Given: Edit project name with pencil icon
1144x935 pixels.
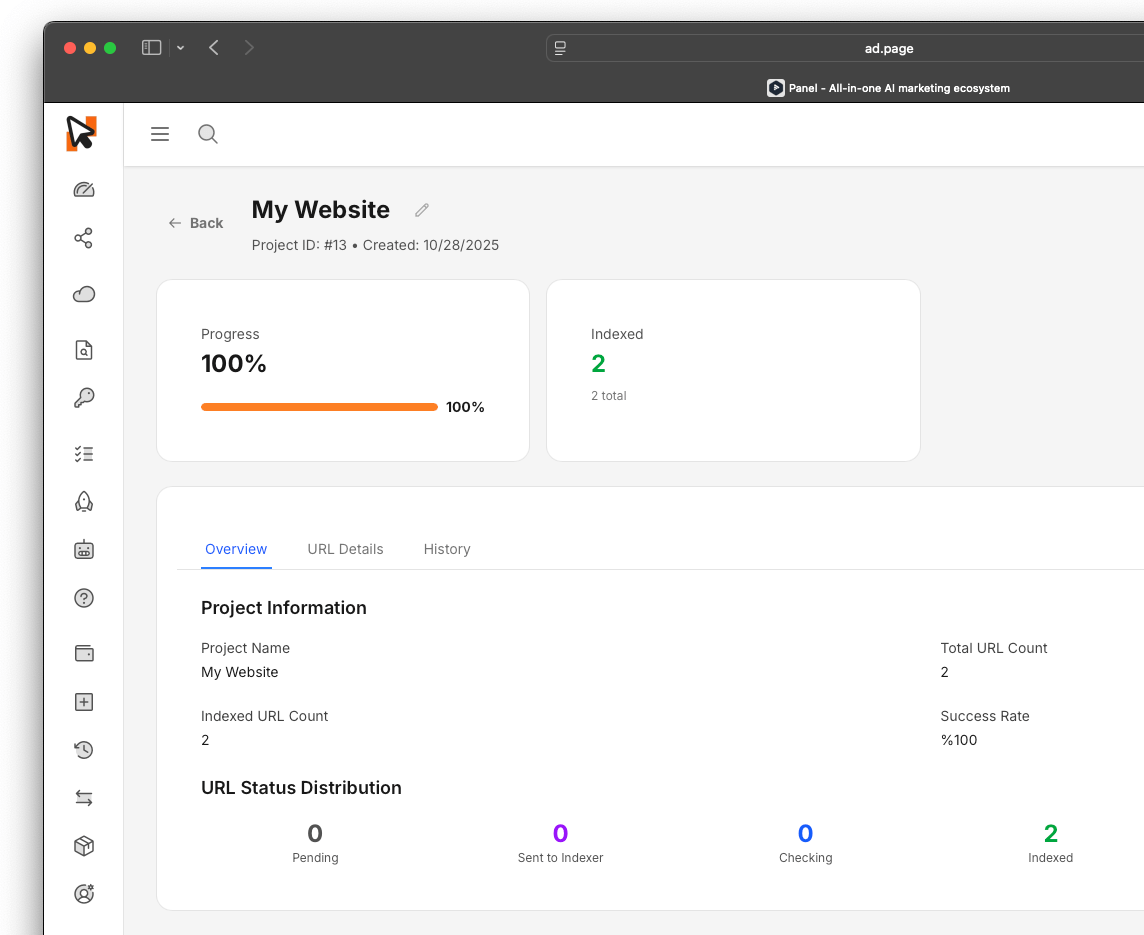Looking at the screenshot, I should [x=422, y=210].
